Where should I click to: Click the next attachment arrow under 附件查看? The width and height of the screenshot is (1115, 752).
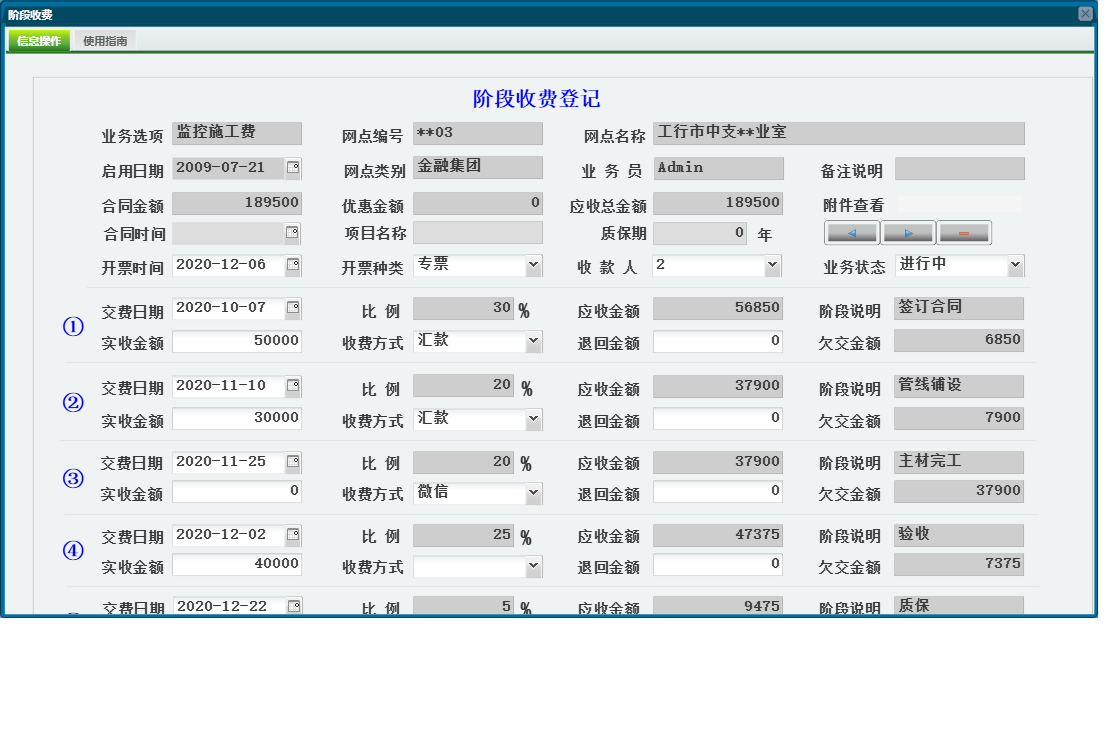908,232
